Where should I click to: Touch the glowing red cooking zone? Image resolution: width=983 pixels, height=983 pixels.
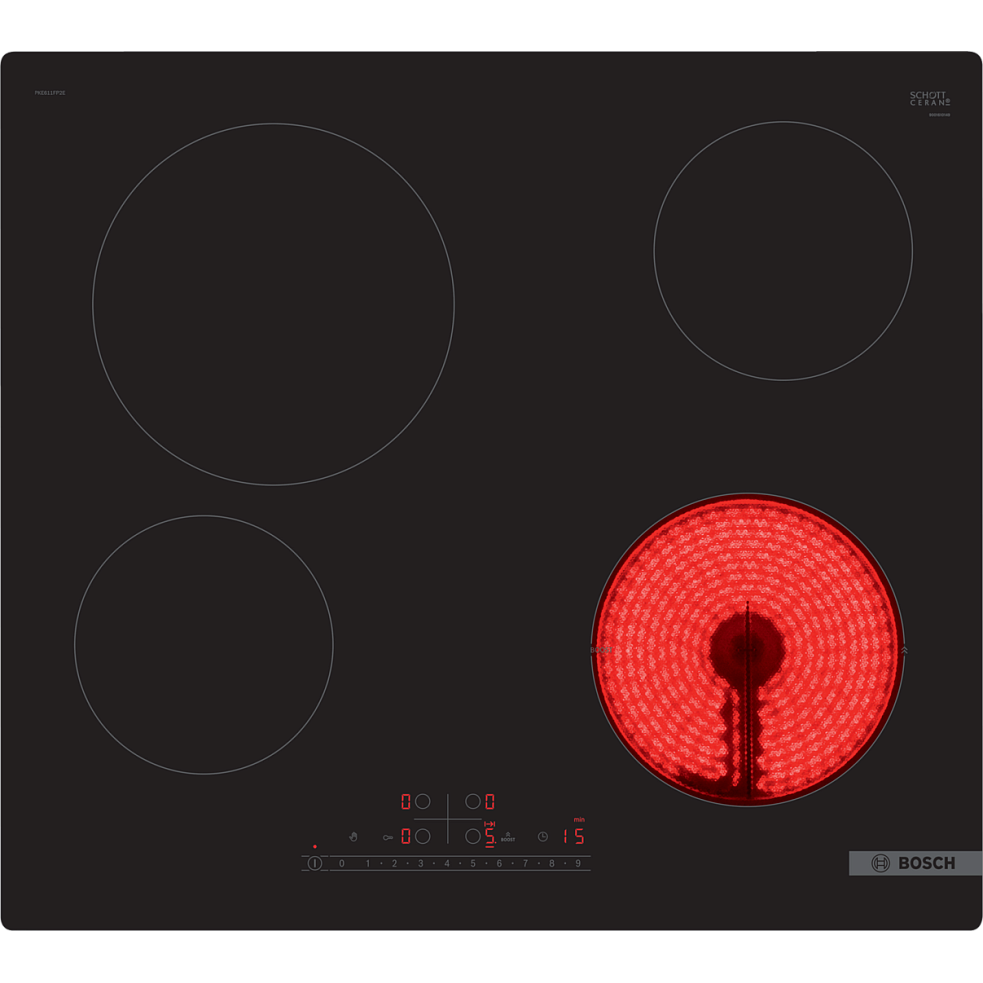pyautogui.click(x=747, y=649)
